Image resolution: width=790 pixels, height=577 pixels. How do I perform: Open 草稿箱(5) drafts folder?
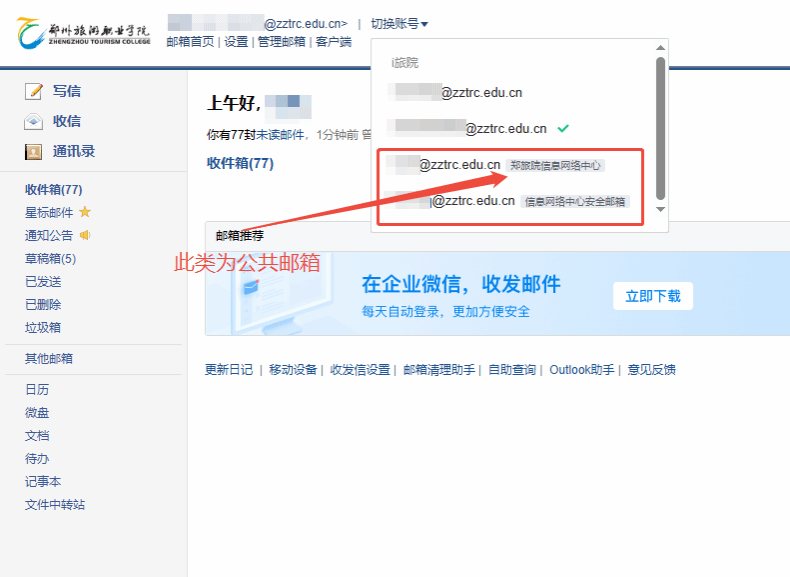click(x=50, y=259)
